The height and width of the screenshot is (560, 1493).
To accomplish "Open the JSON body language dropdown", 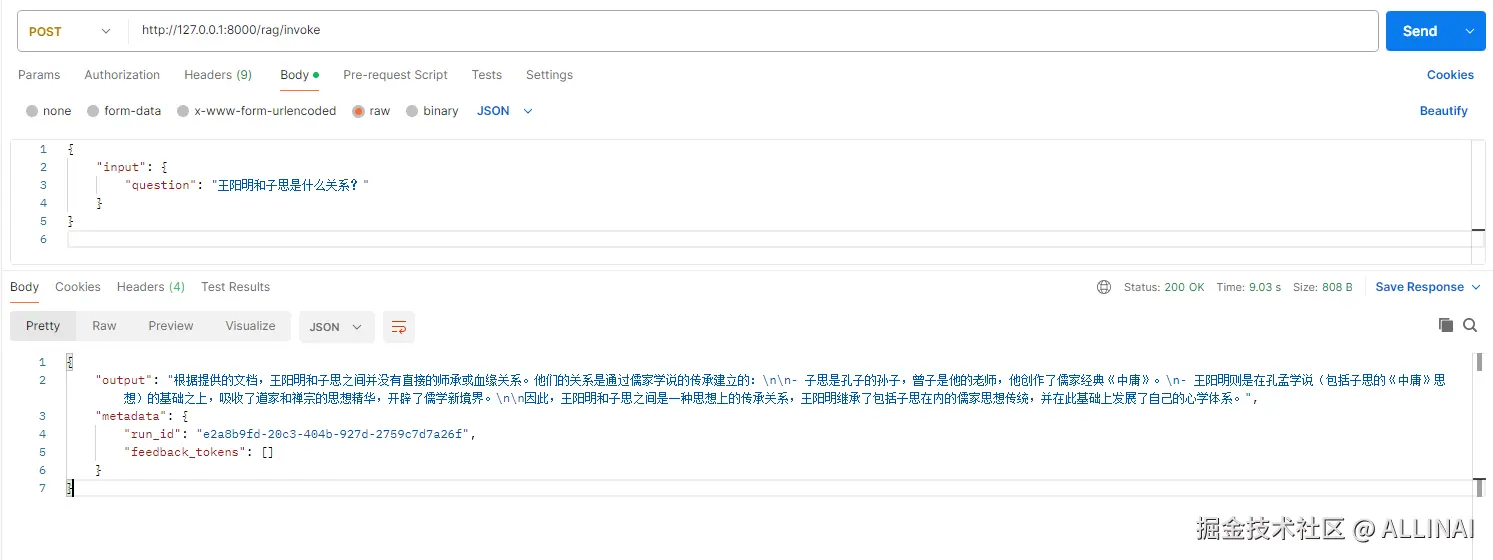I will (x=505, y=111).
